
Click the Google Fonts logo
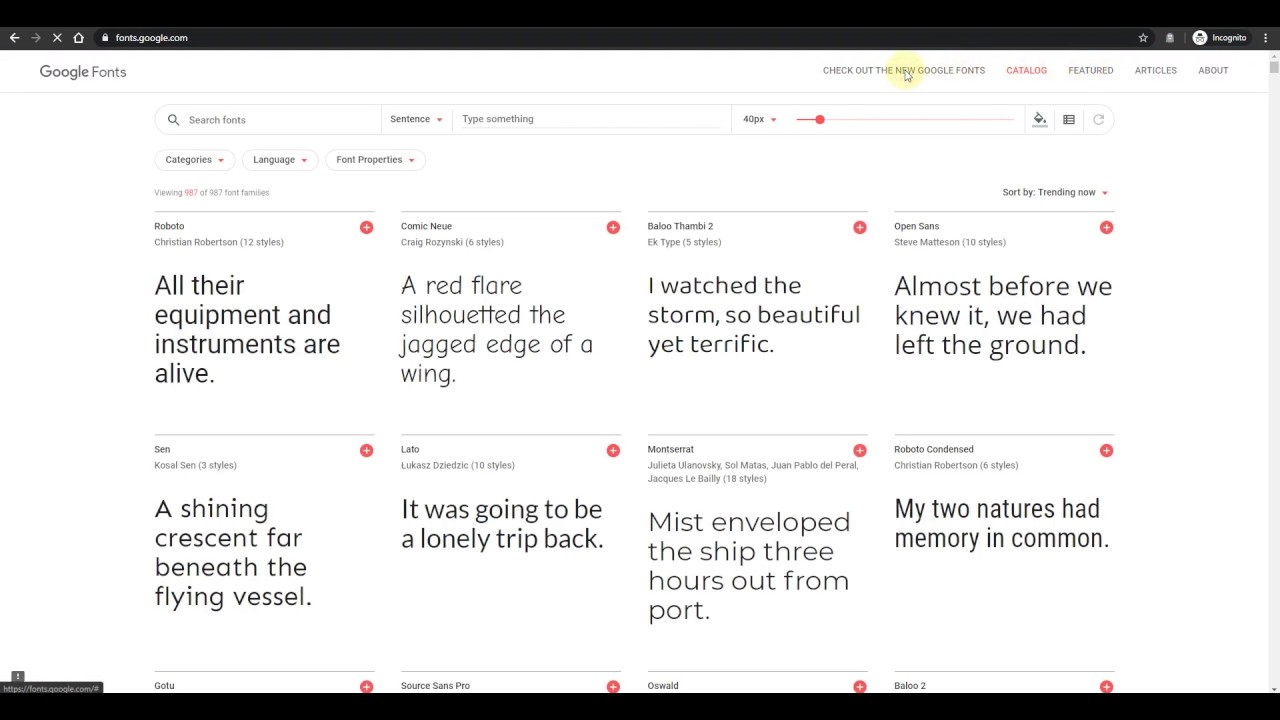tap(83, 72)
